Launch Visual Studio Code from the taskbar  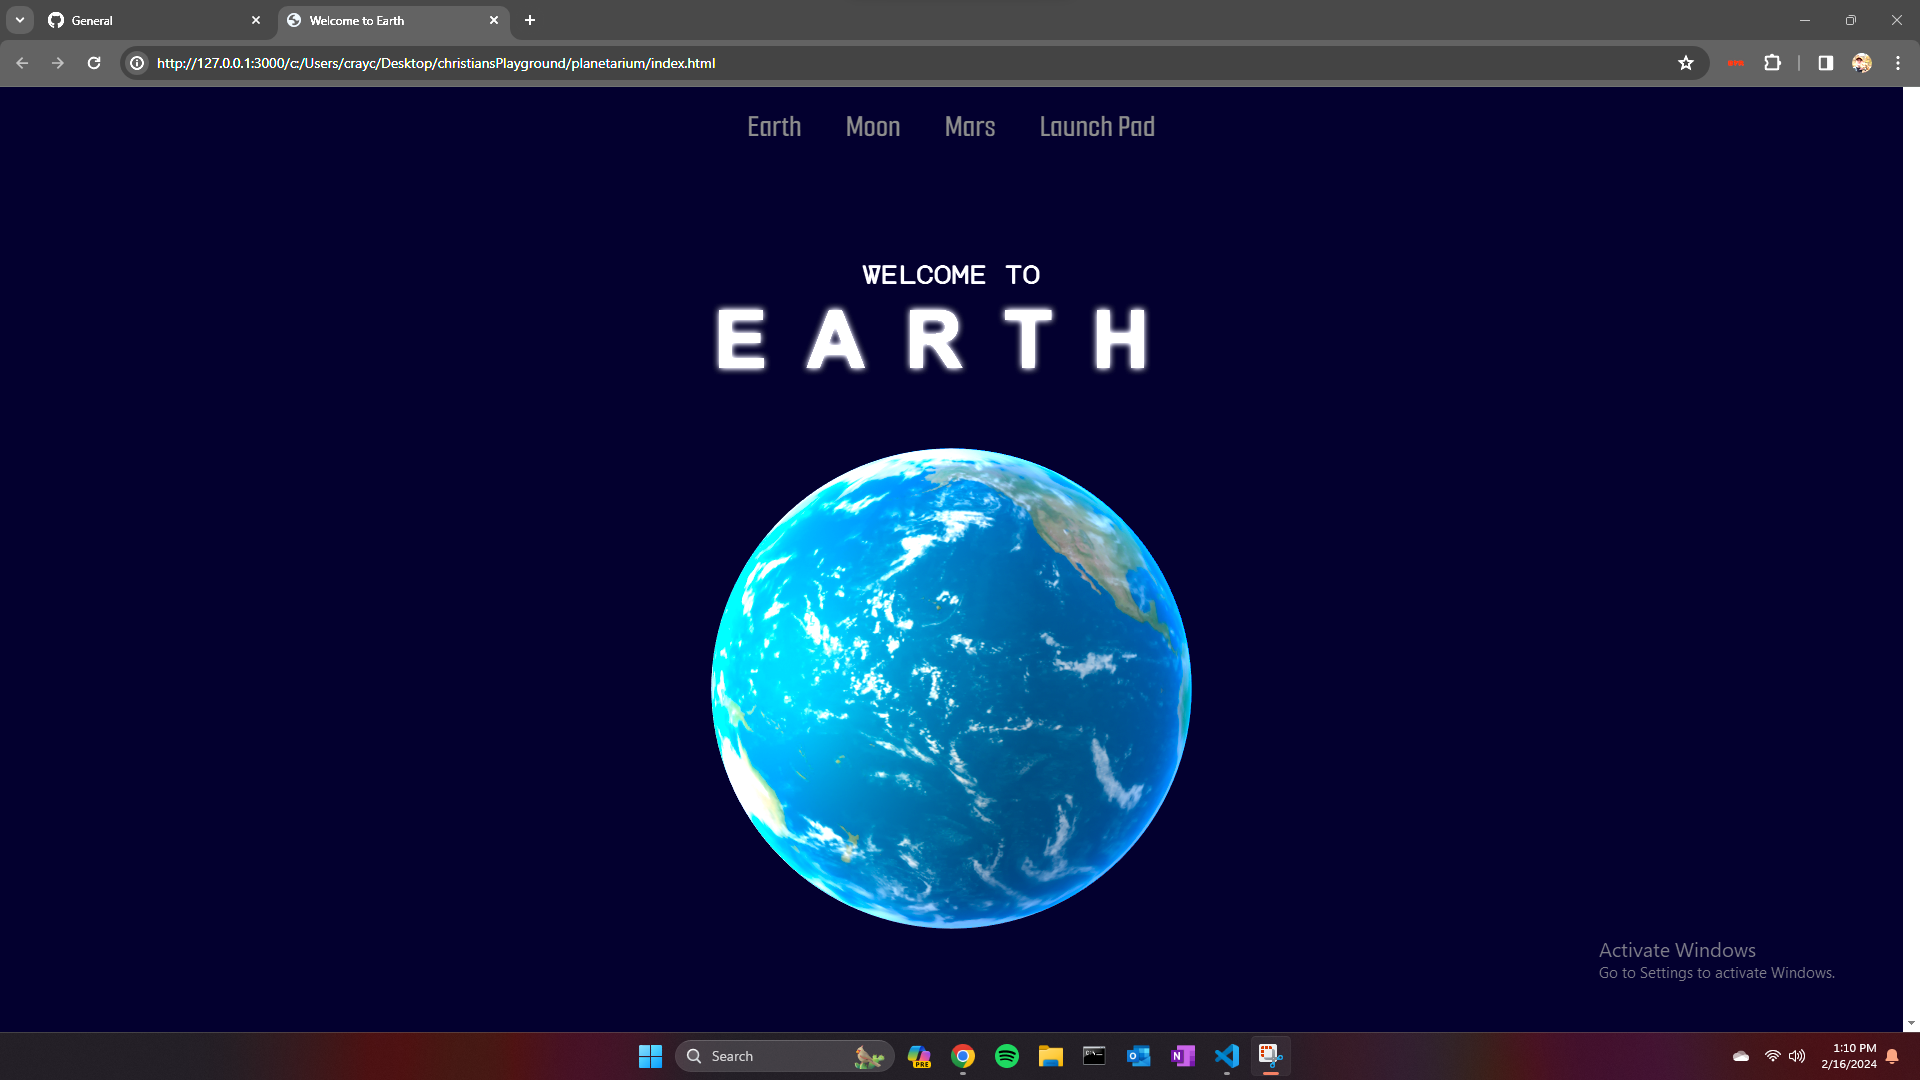(1227, 1056)
